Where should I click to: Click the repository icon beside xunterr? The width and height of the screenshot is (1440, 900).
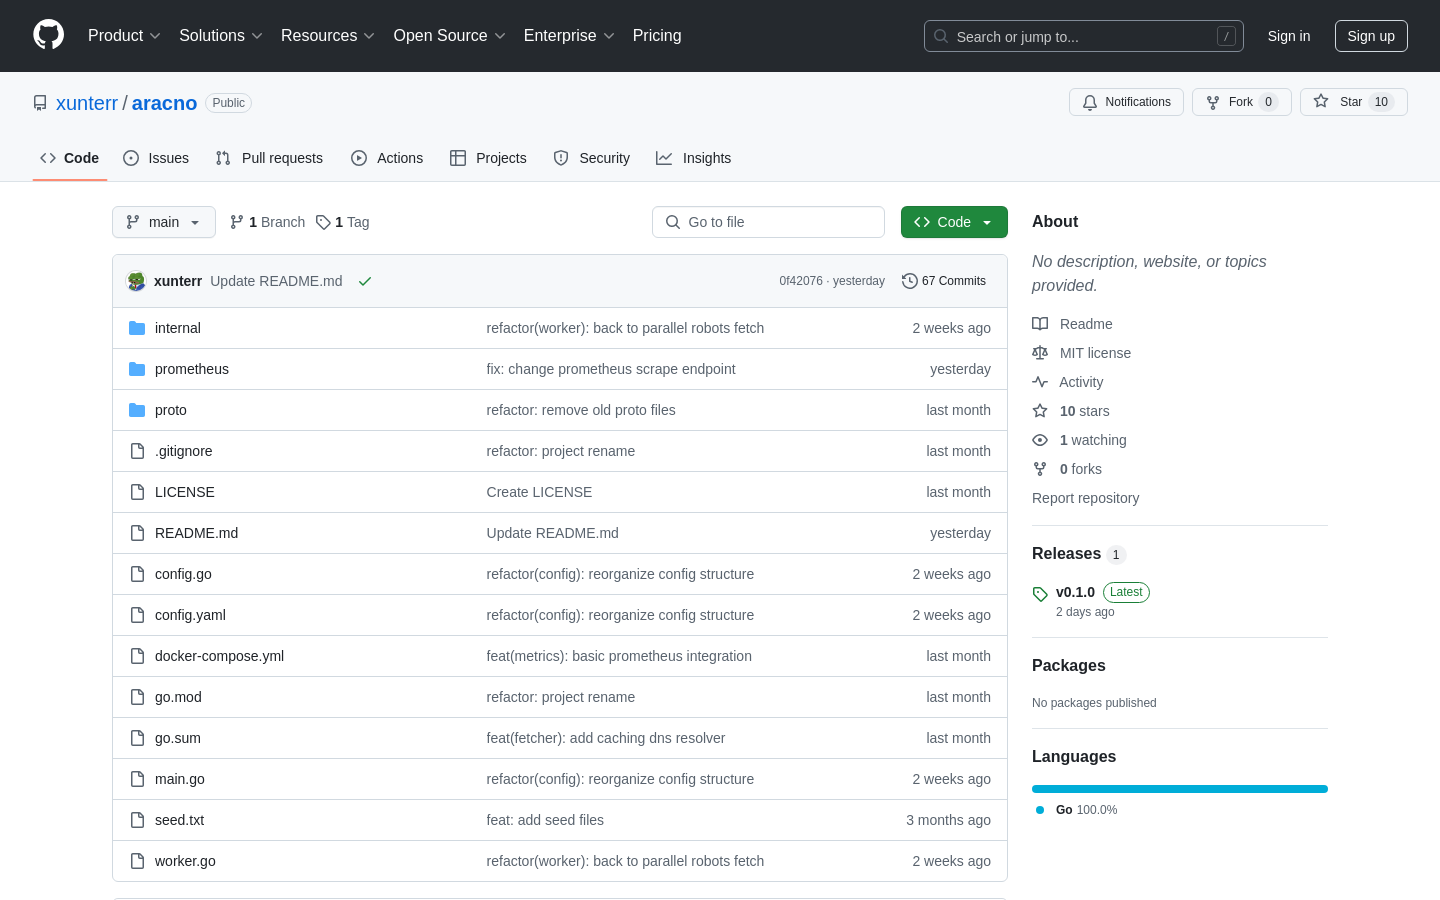click(x=40, y=103)
